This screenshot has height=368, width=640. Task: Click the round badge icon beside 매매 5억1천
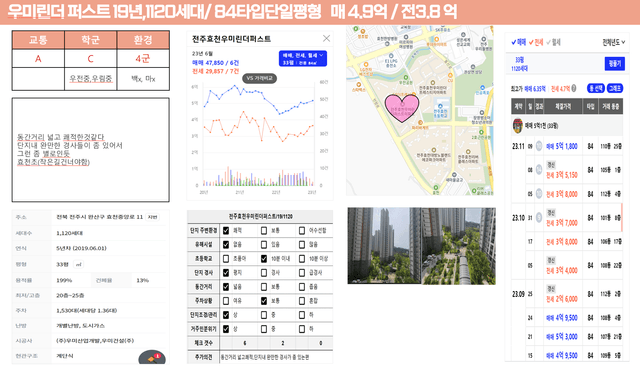[x=518, y=126]
